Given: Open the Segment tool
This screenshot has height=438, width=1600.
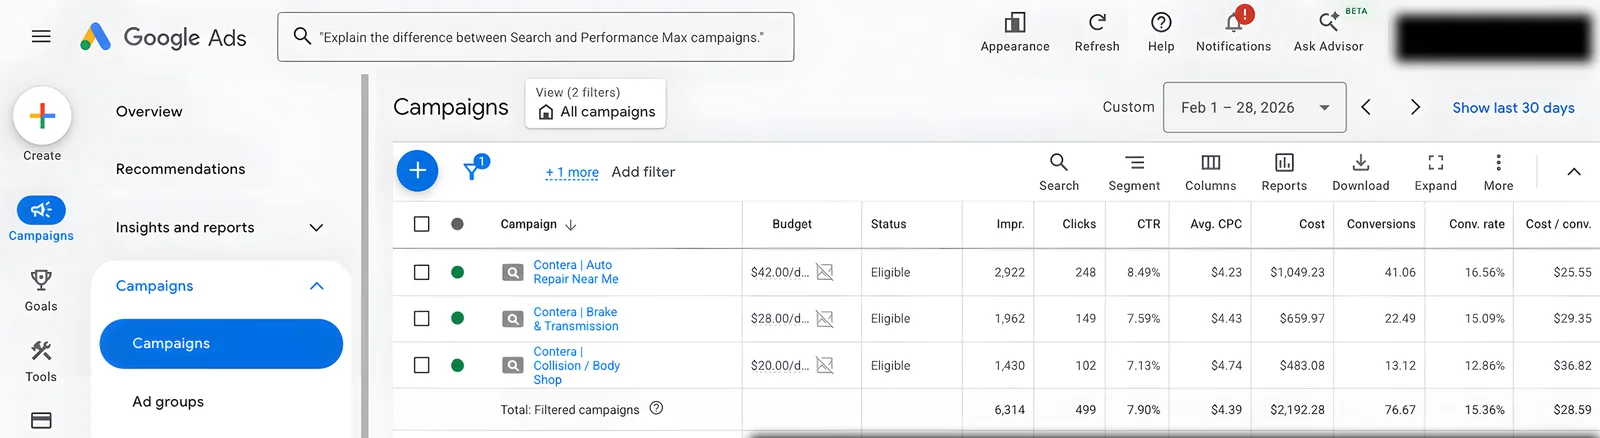Looking at the screenshot, I should click(1134, 172).
